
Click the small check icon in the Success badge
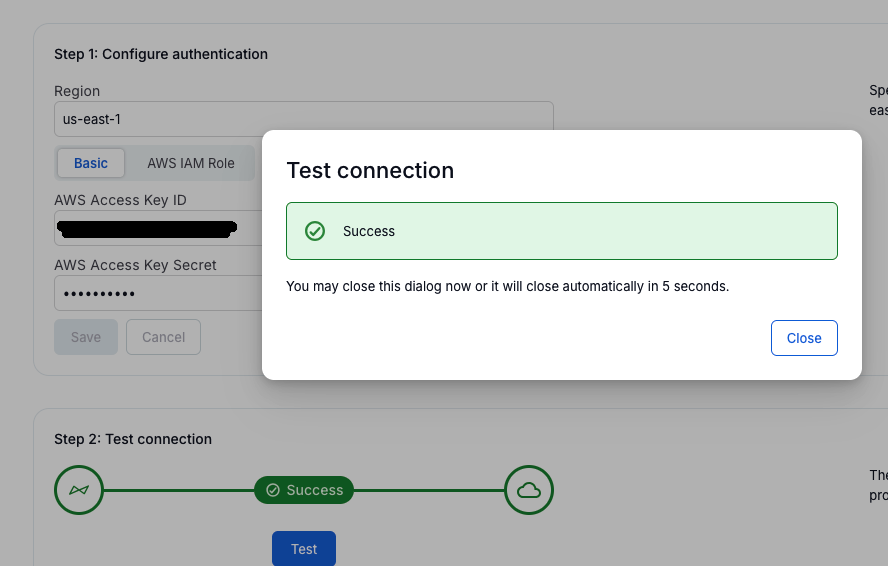pos(273,490)
